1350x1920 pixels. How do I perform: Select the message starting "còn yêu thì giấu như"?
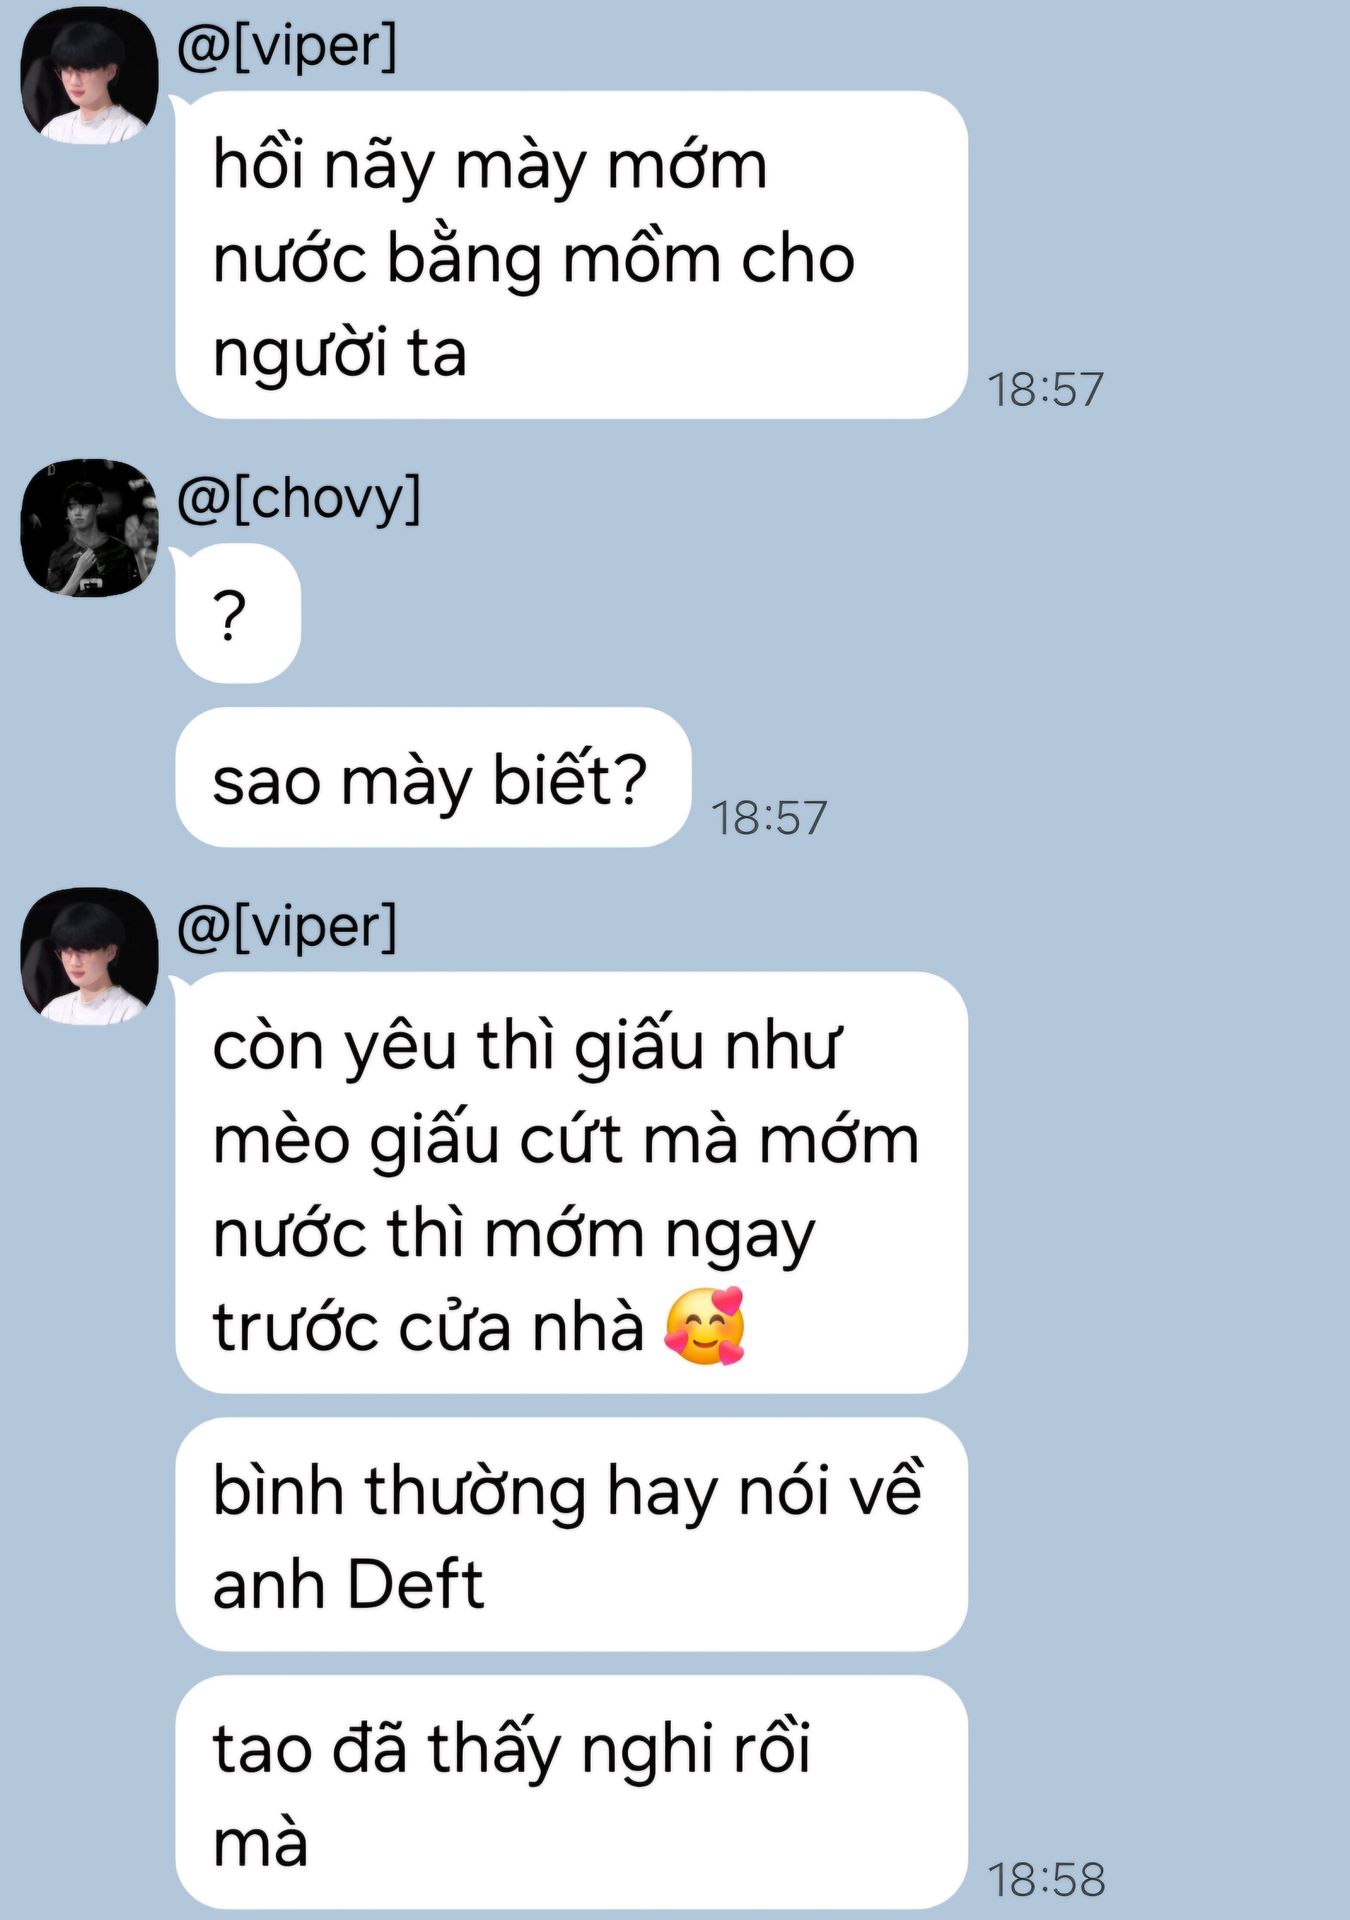tap(571, 1182)
